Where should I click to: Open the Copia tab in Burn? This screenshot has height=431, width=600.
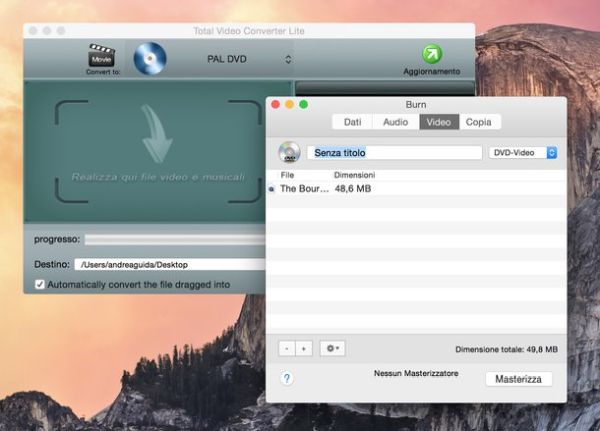[x=479, y=122]
